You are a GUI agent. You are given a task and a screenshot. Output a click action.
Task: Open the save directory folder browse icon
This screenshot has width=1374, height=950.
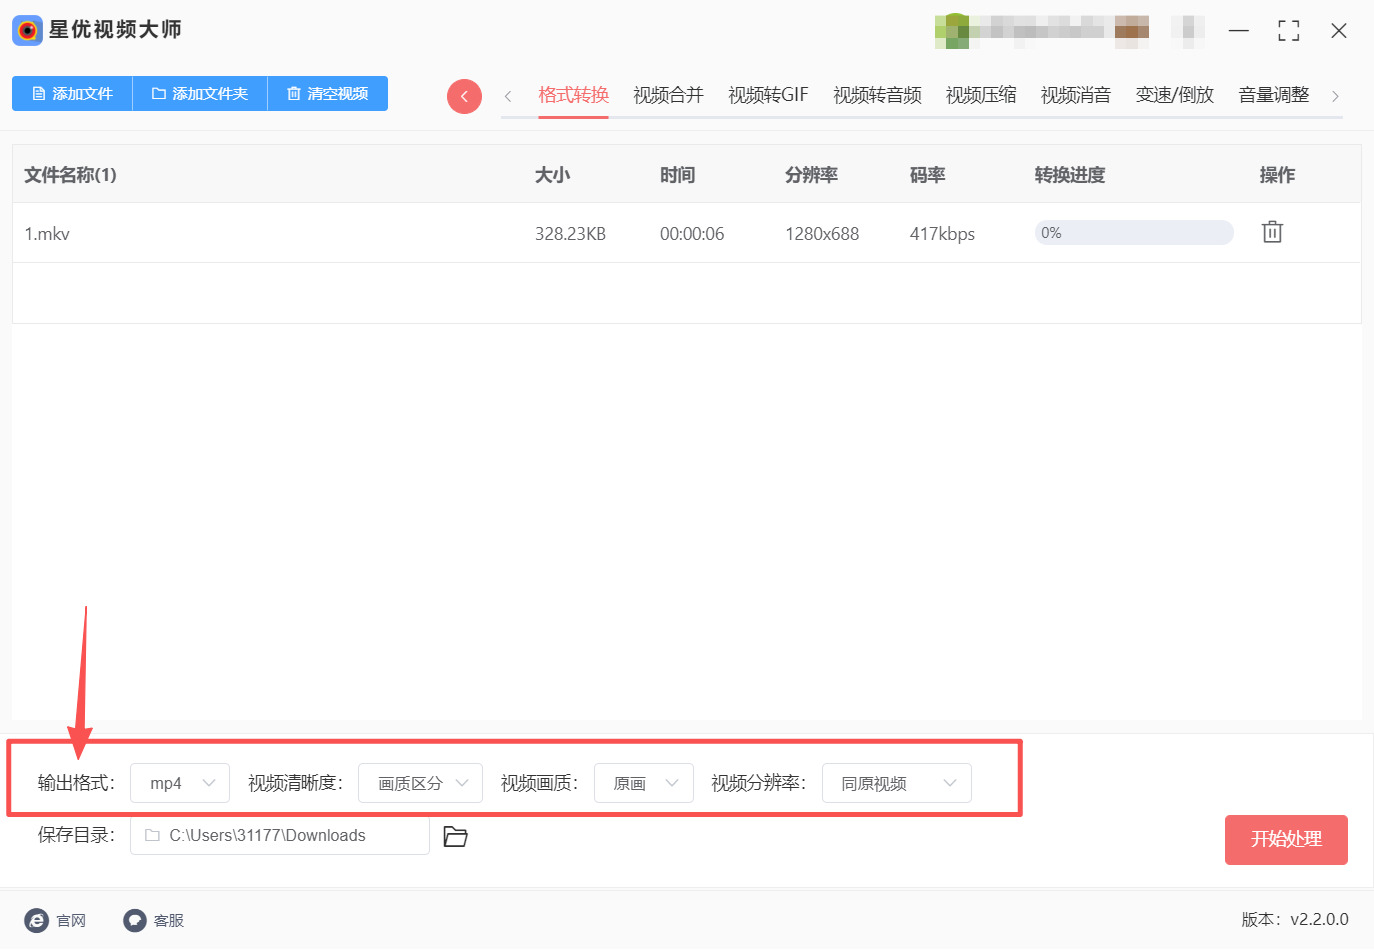pos(455,836)
